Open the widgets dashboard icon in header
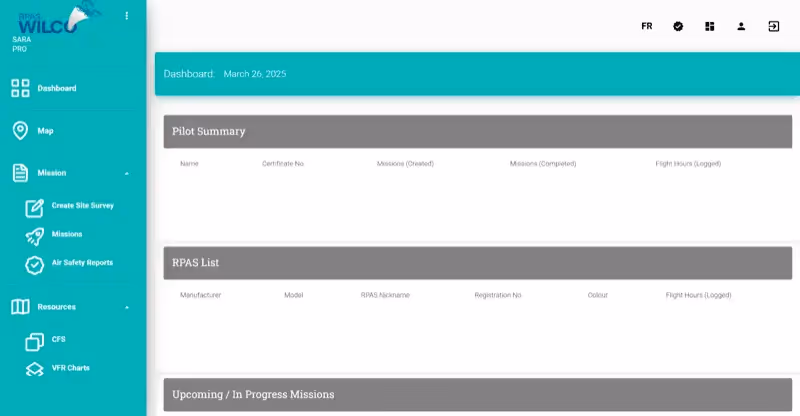The image size is (800, 416). [x=710, y=26]
